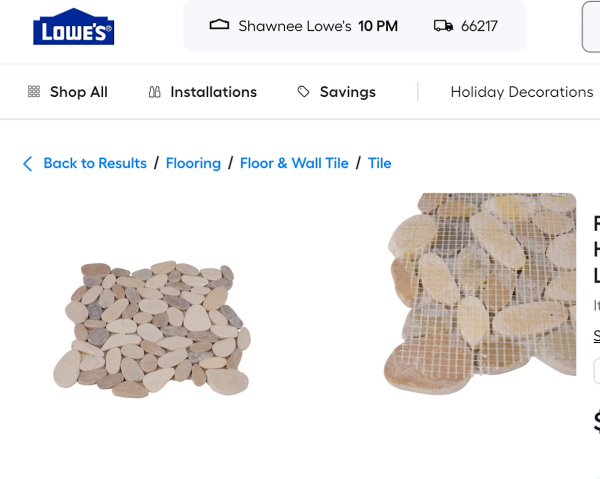This screenshot has height=479, width=600.
Task: Select the Installations tools icon
Action: click(154, 92)
